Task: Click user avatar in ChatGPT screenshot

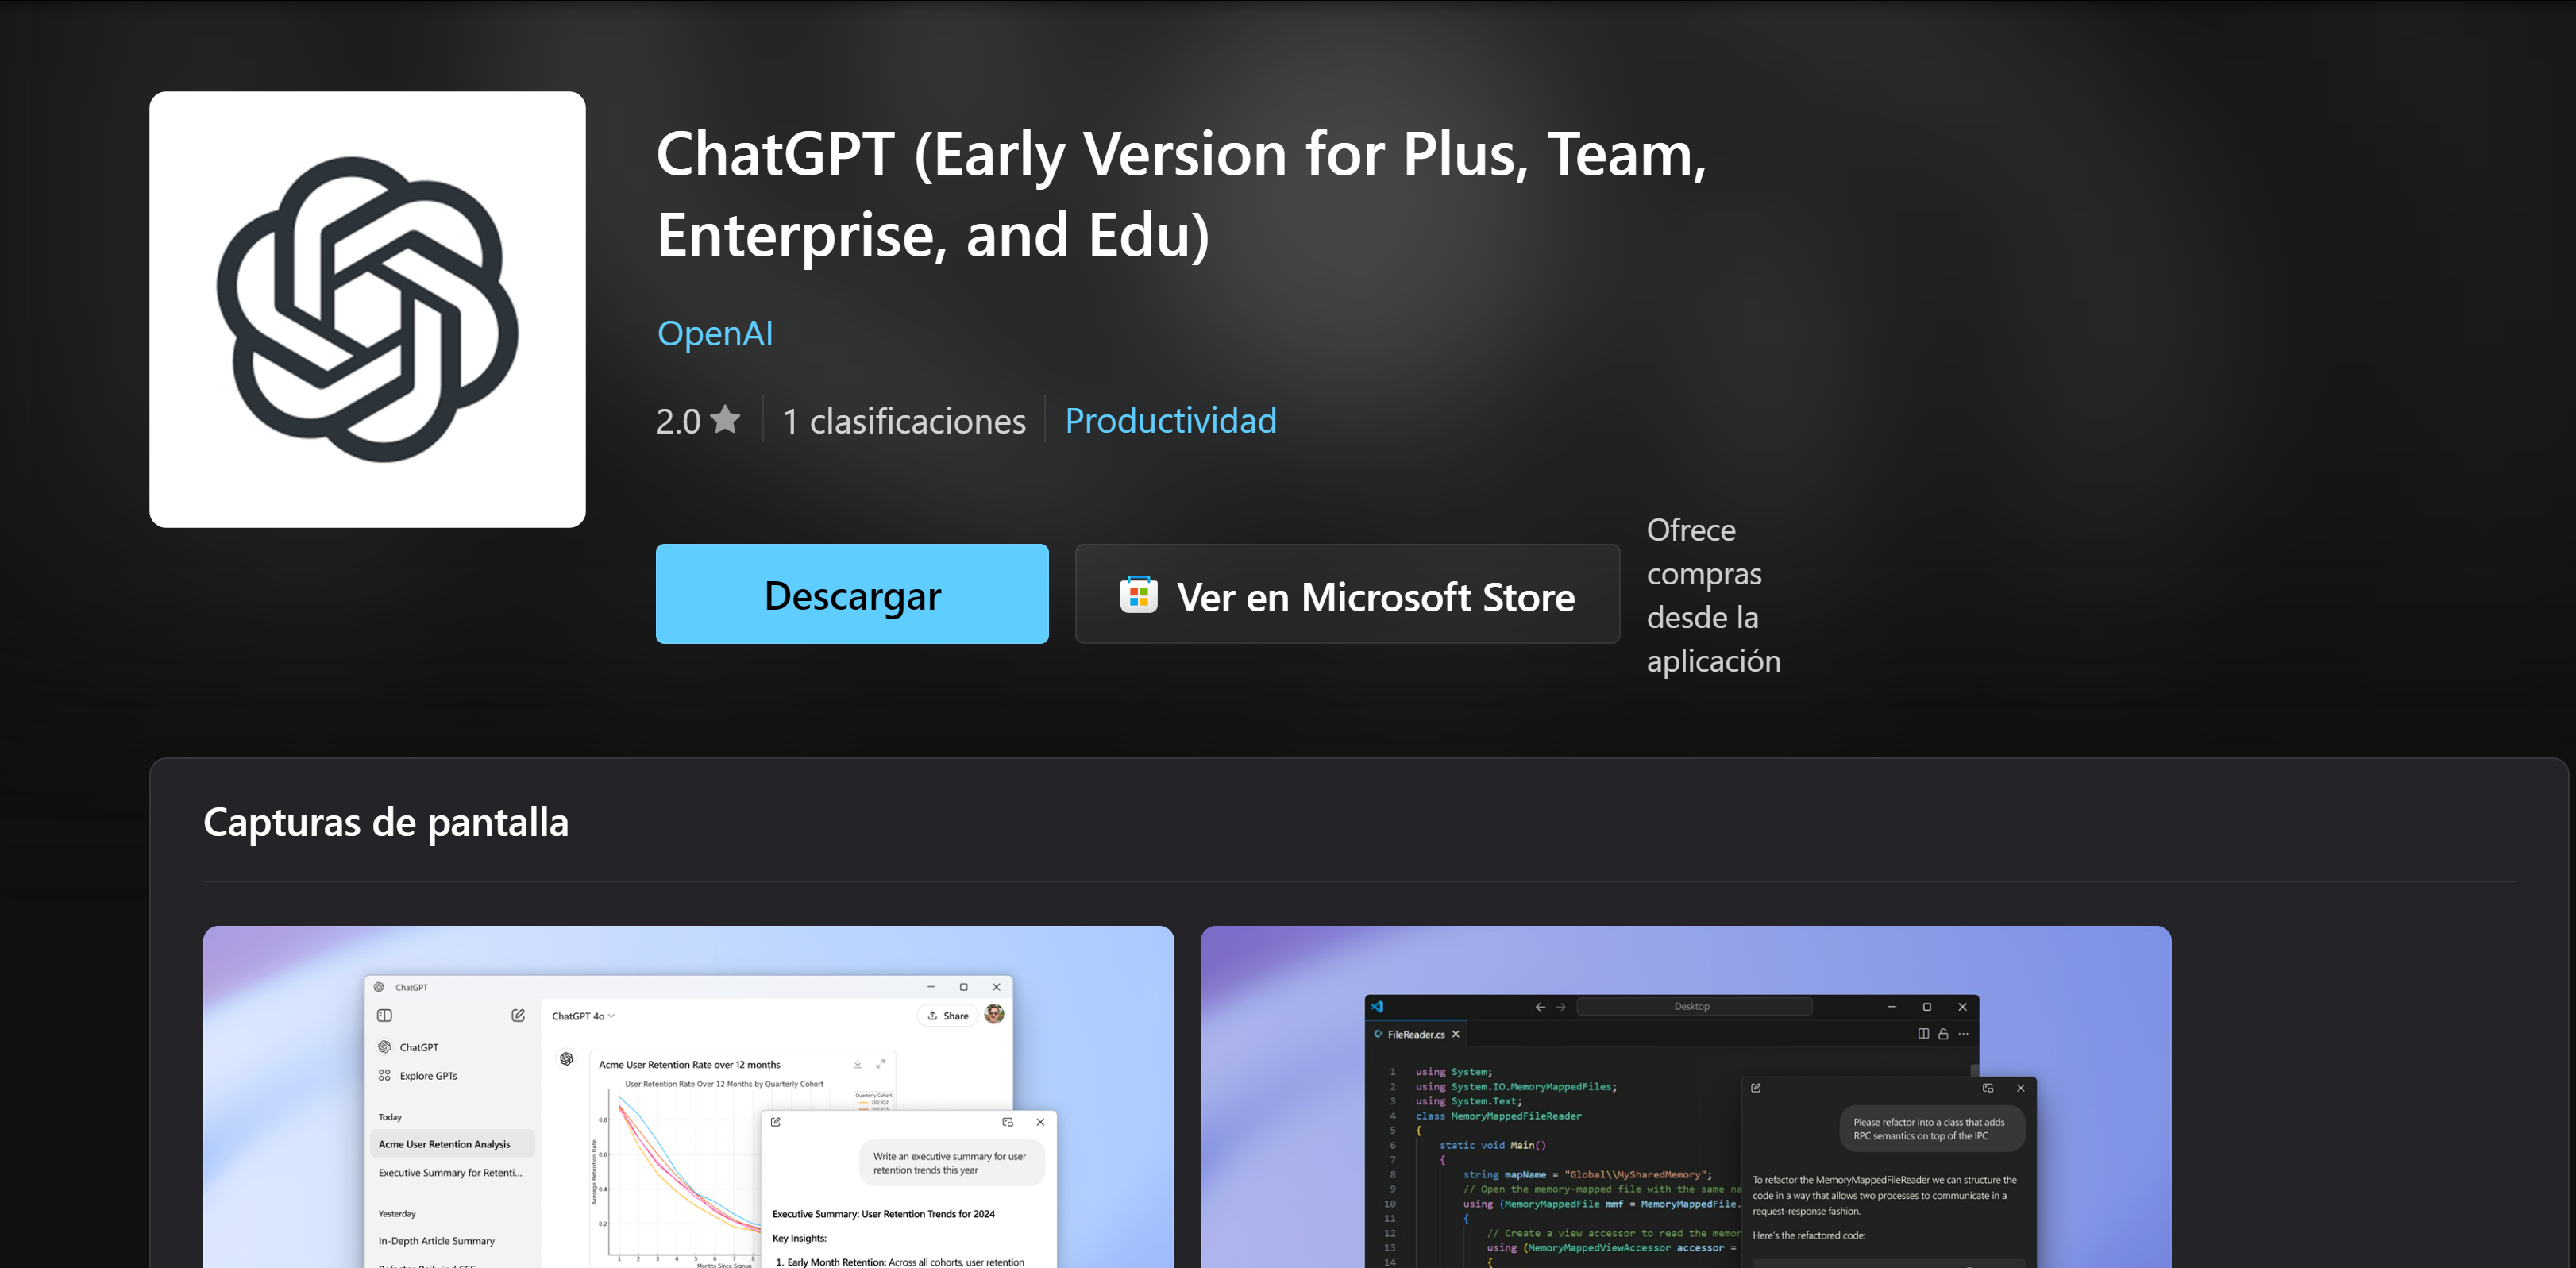Action: click(994, 1014)
